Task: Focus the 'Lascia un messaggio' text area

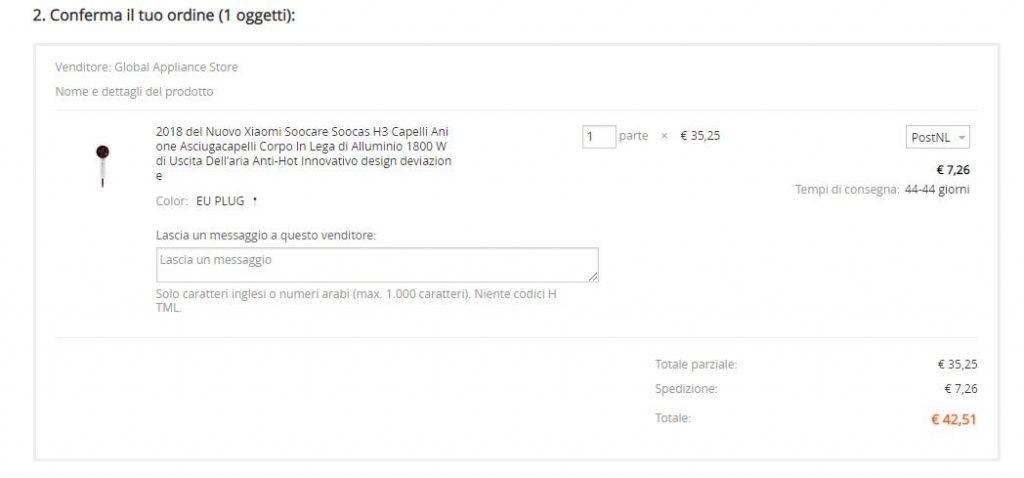Action: (377, 265)
